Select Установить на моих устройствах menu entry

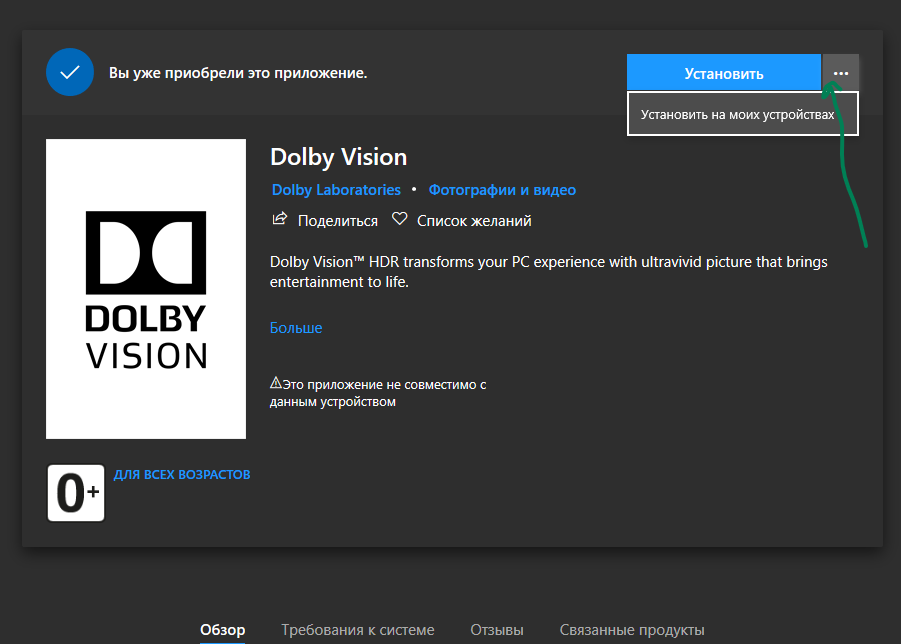(742, 114)
